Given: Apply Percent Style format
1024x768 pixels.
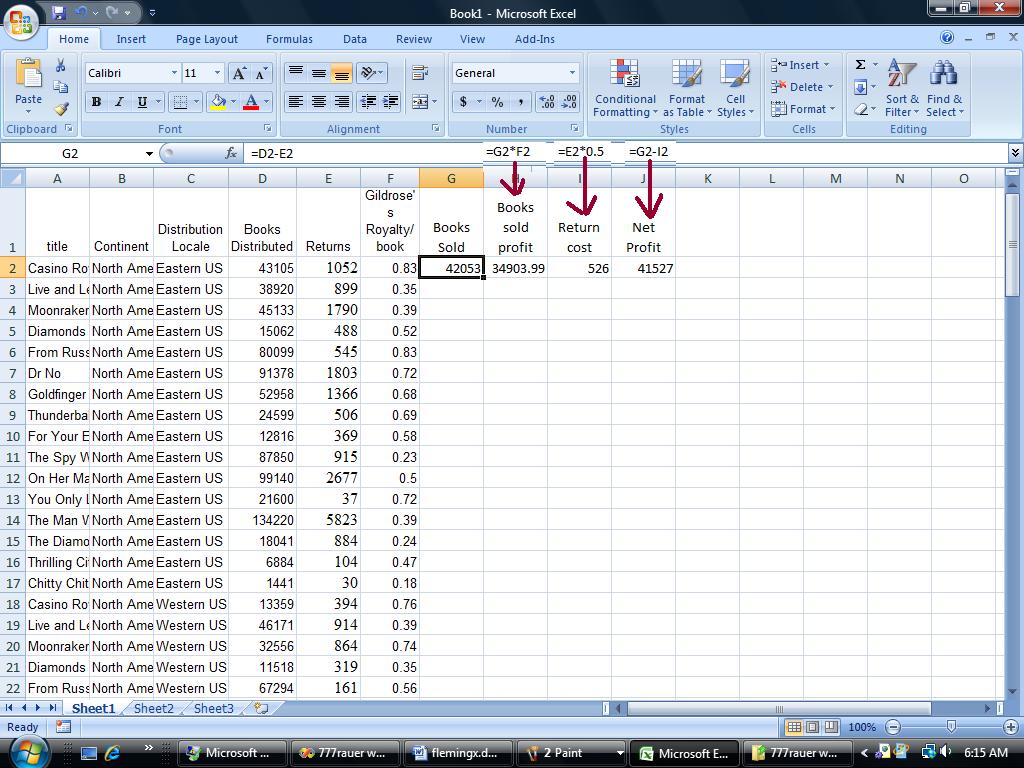Looking at the screenshot, I should tap(498, 102).
